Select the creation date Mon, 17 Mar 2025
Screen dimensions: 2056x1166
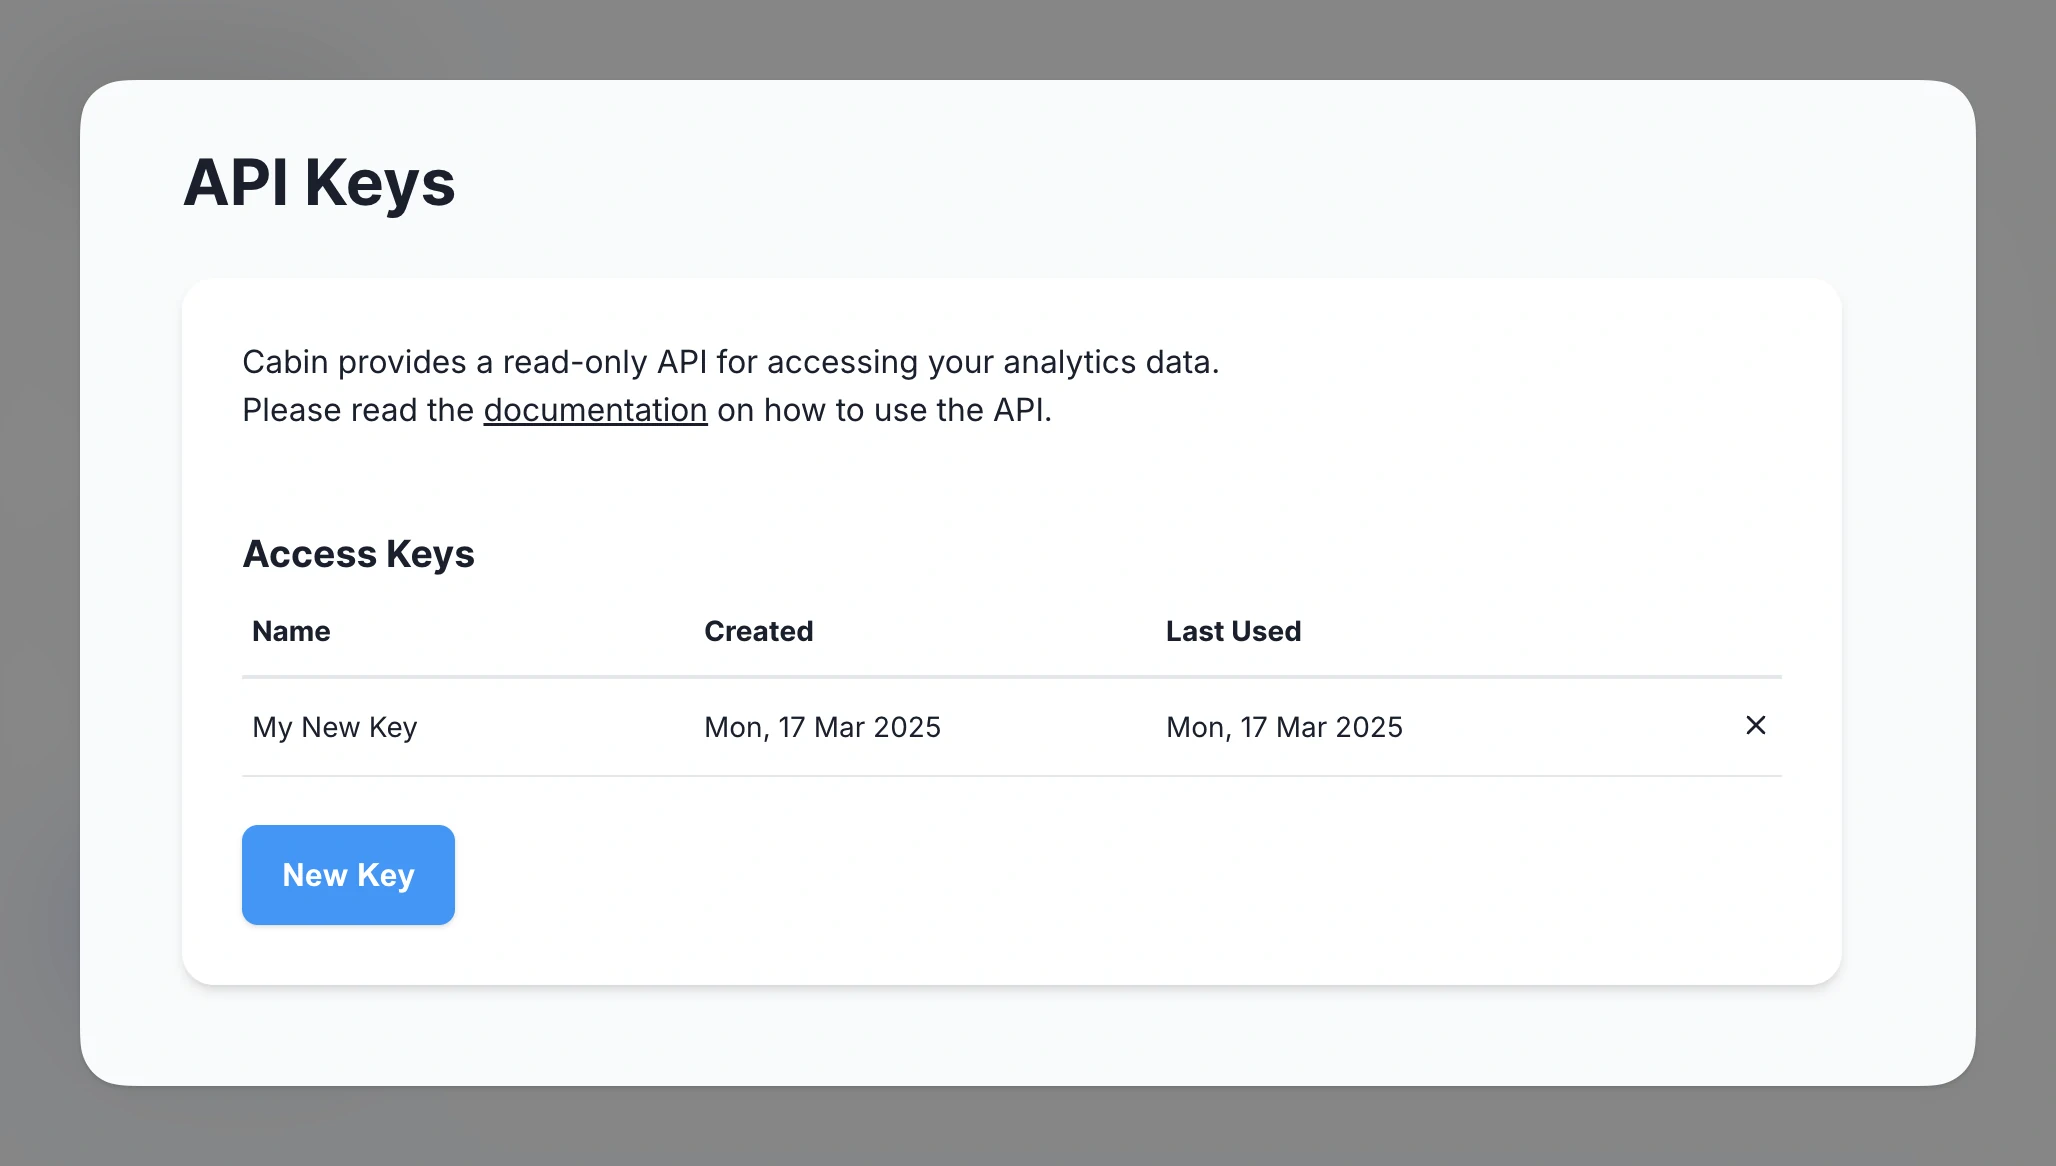click(x=822, y=727)
